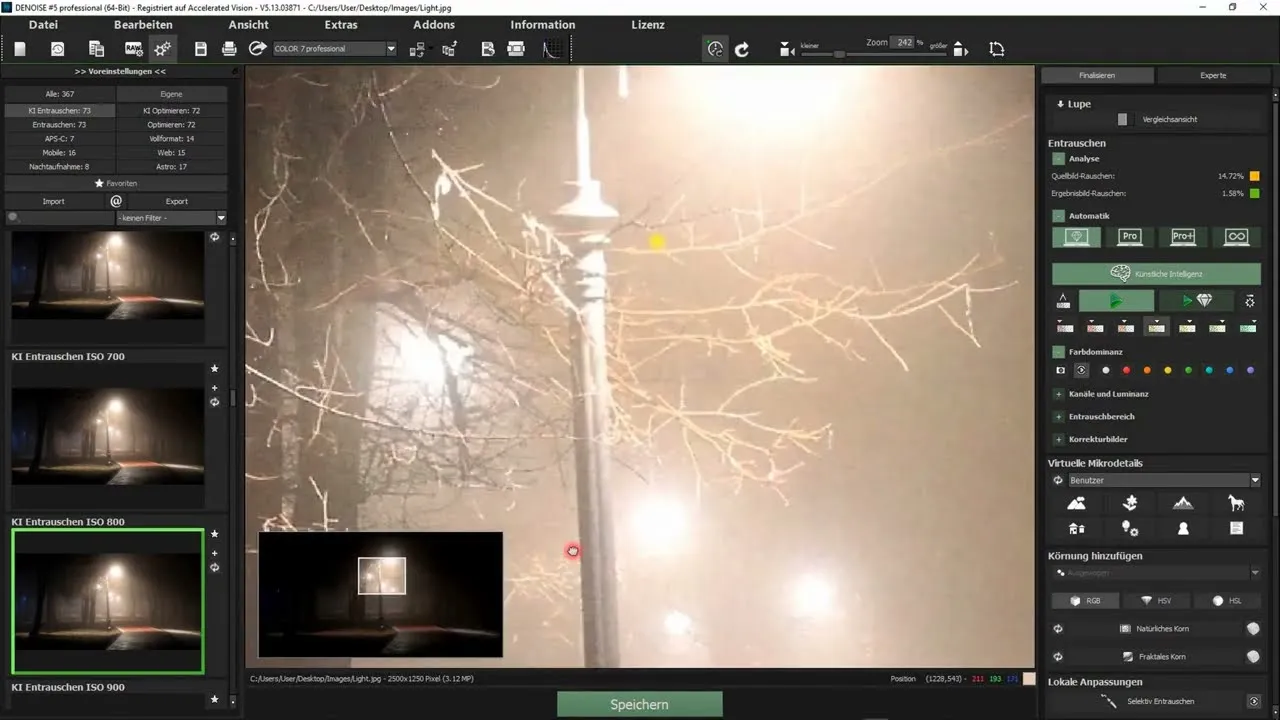Toggle the eye icon under Farbdominanz
Image resolution: width=1280 pixels, height=720 pixels.
1081,370
